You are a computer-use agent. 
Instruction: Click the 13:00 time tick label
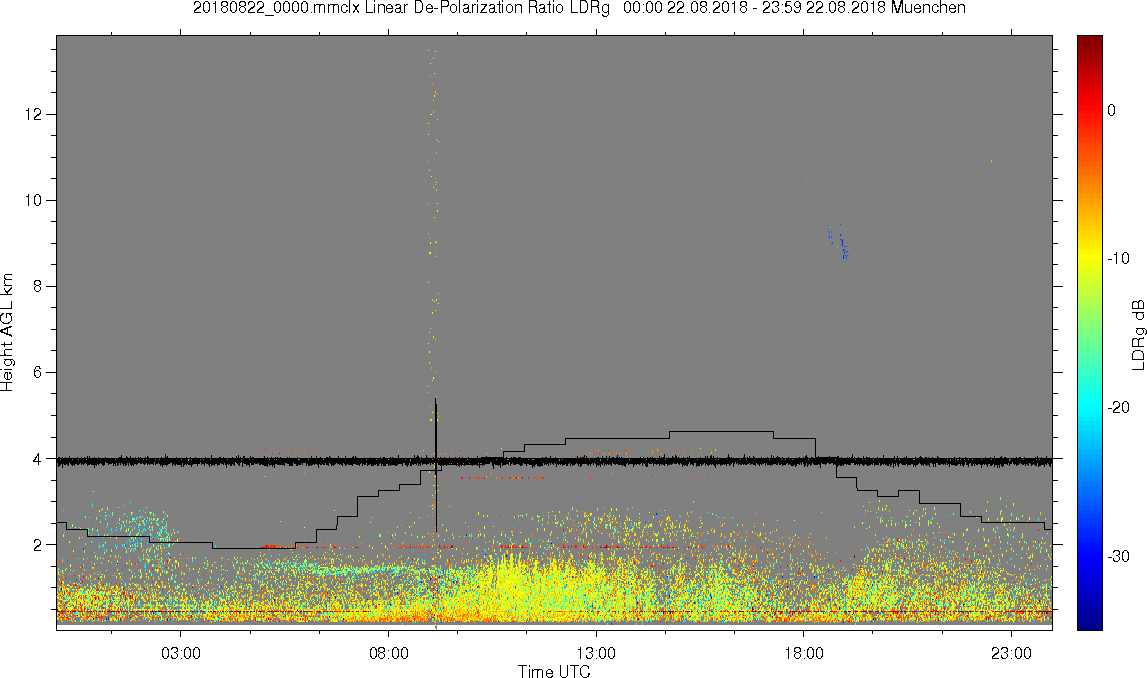596,653
